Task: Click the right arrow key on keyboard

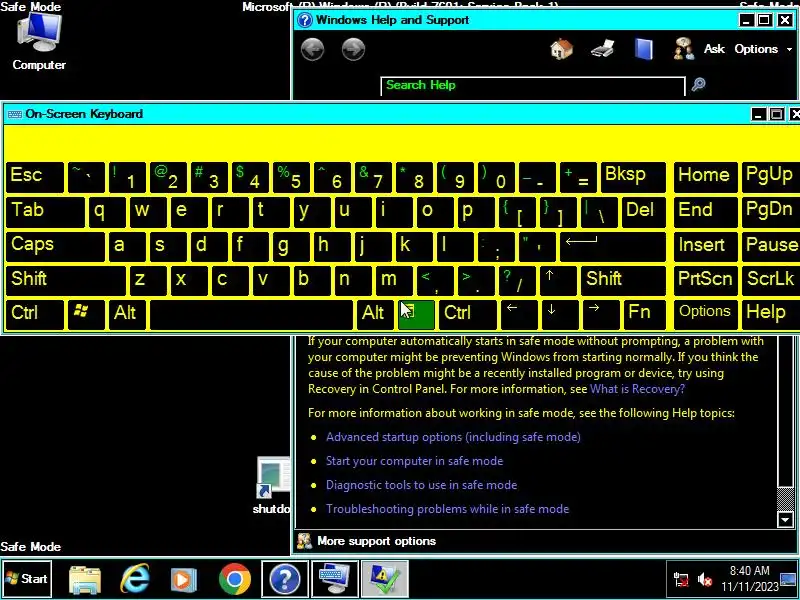Action: click(601, 314)
